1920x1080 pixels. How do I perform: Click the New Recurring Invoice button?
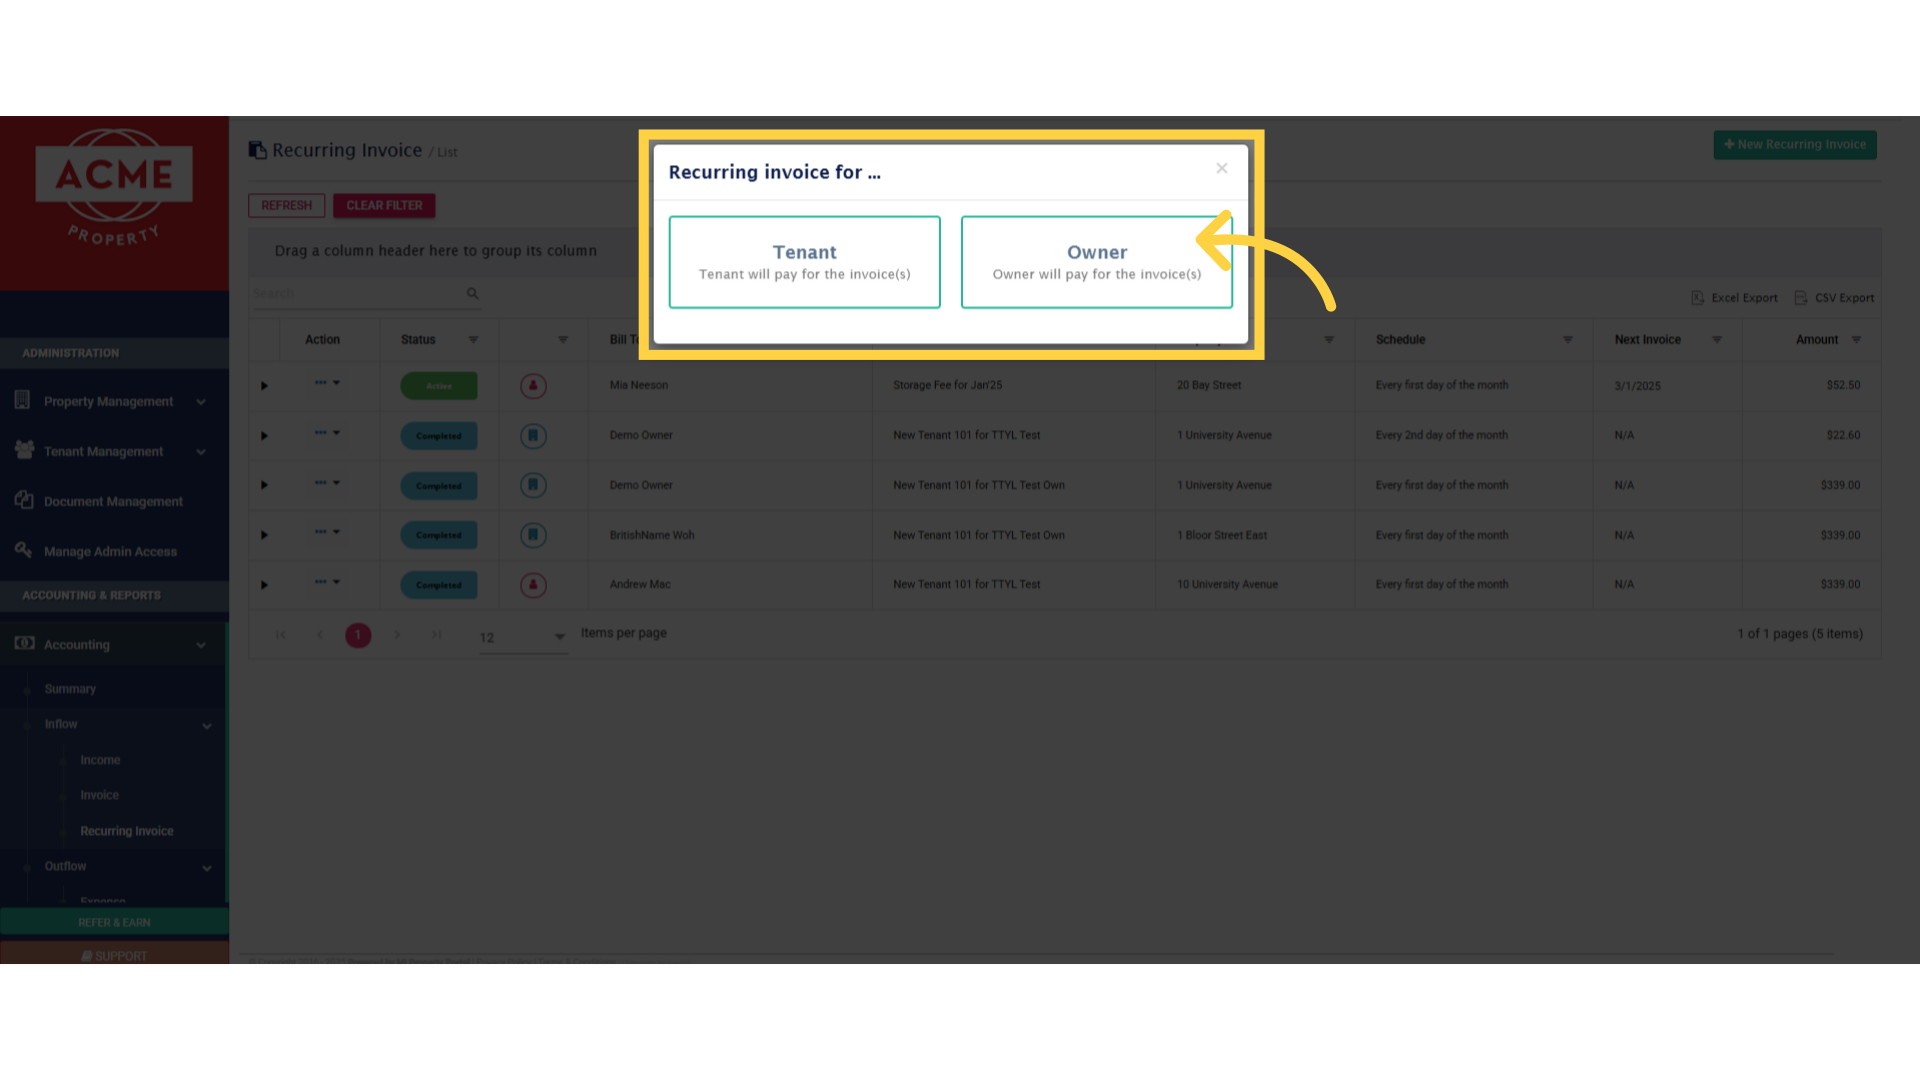[1794, 145]
